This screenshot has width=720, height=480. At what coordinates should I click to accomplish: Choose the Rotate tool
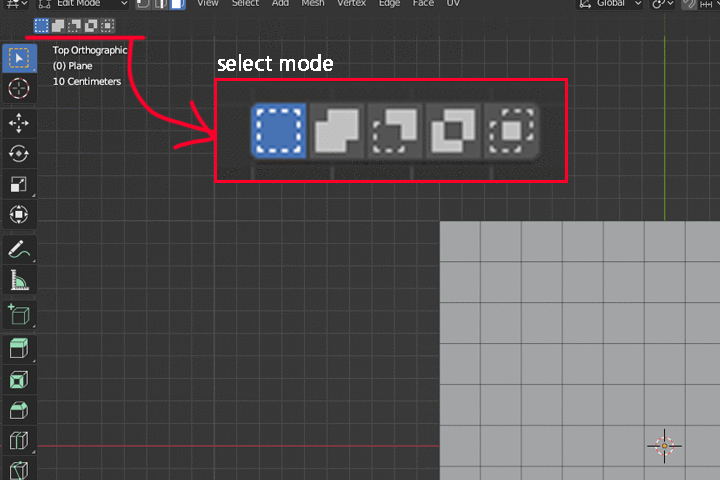[x=19, y=153]
